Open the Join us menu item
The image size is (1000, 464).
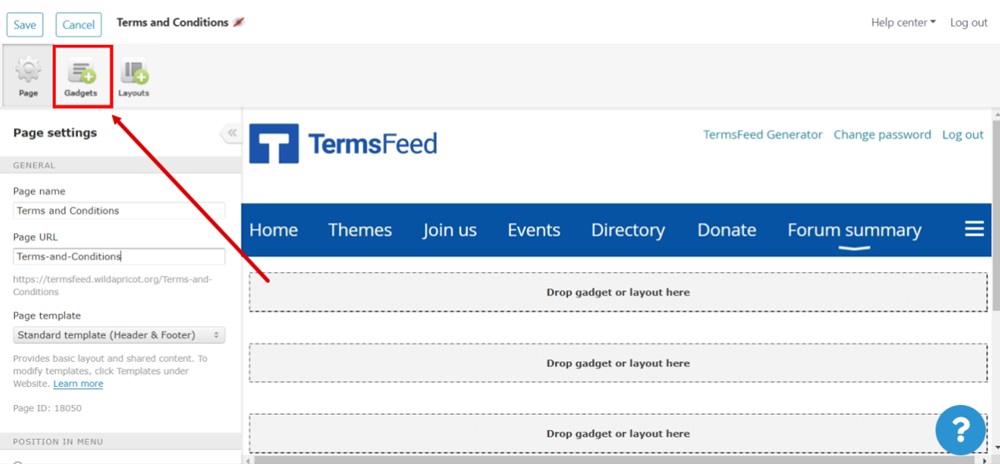coord(450,230)
